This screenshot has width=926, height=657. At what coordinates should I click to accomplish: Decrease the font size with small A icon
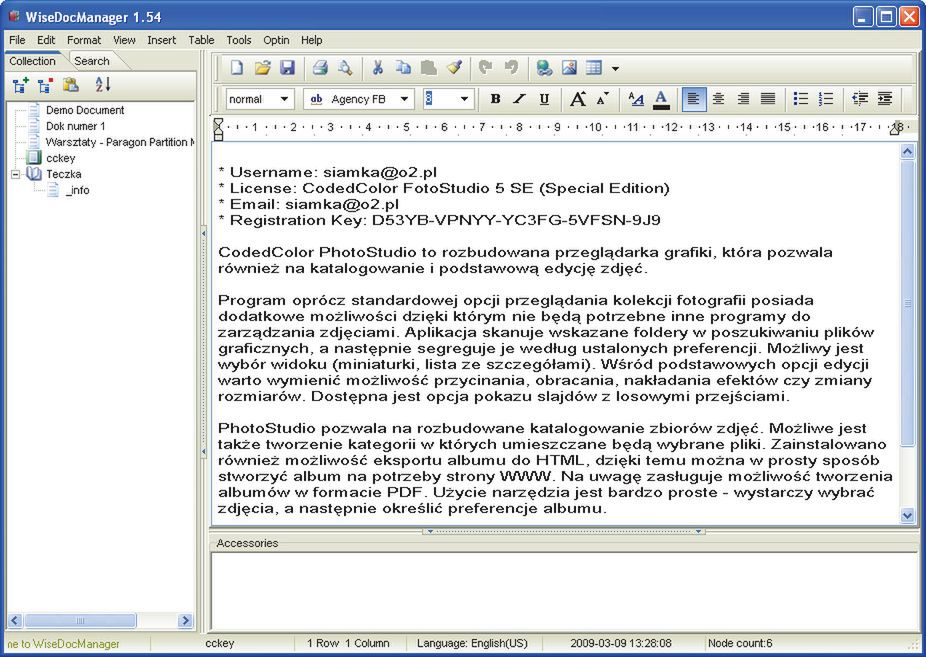coord(602,99)
